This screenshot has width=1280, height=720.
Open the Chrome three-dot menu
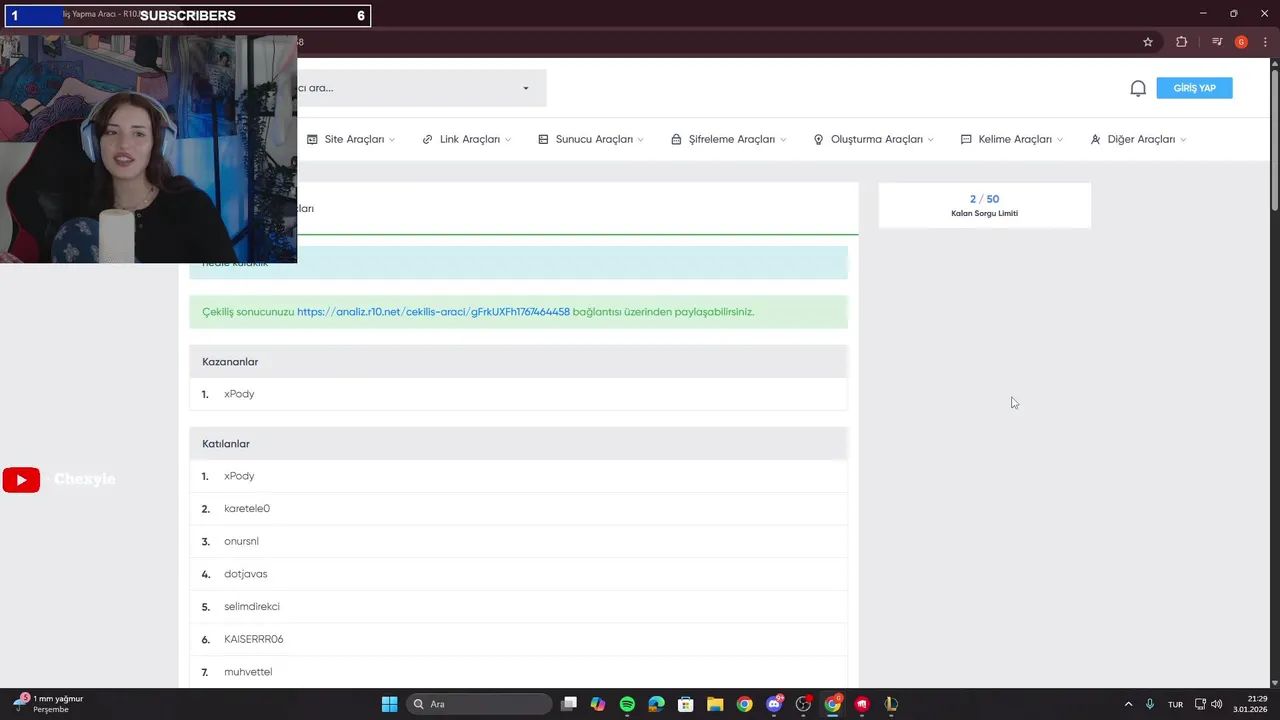(1265, 42)
